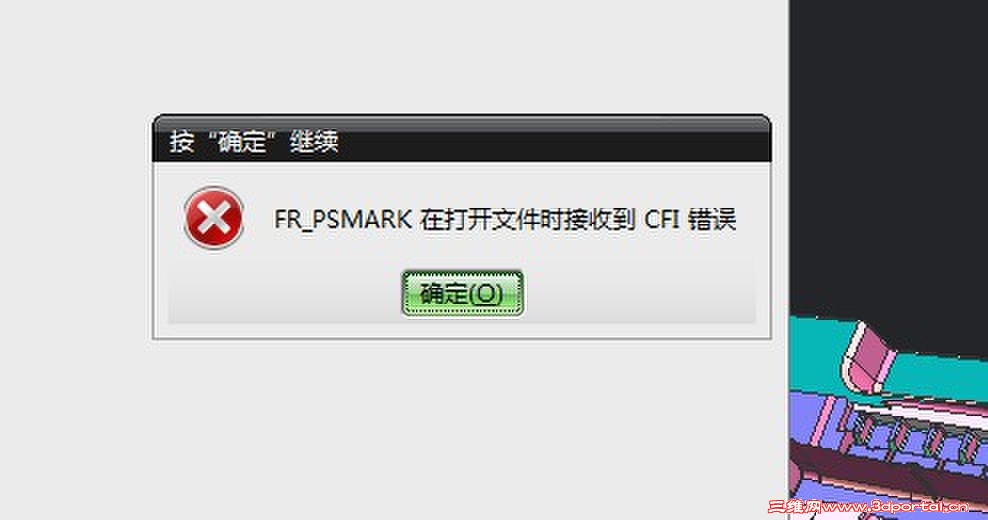Click the CFI text in error message
The image size is (988, 520).
tap(663, 219)
